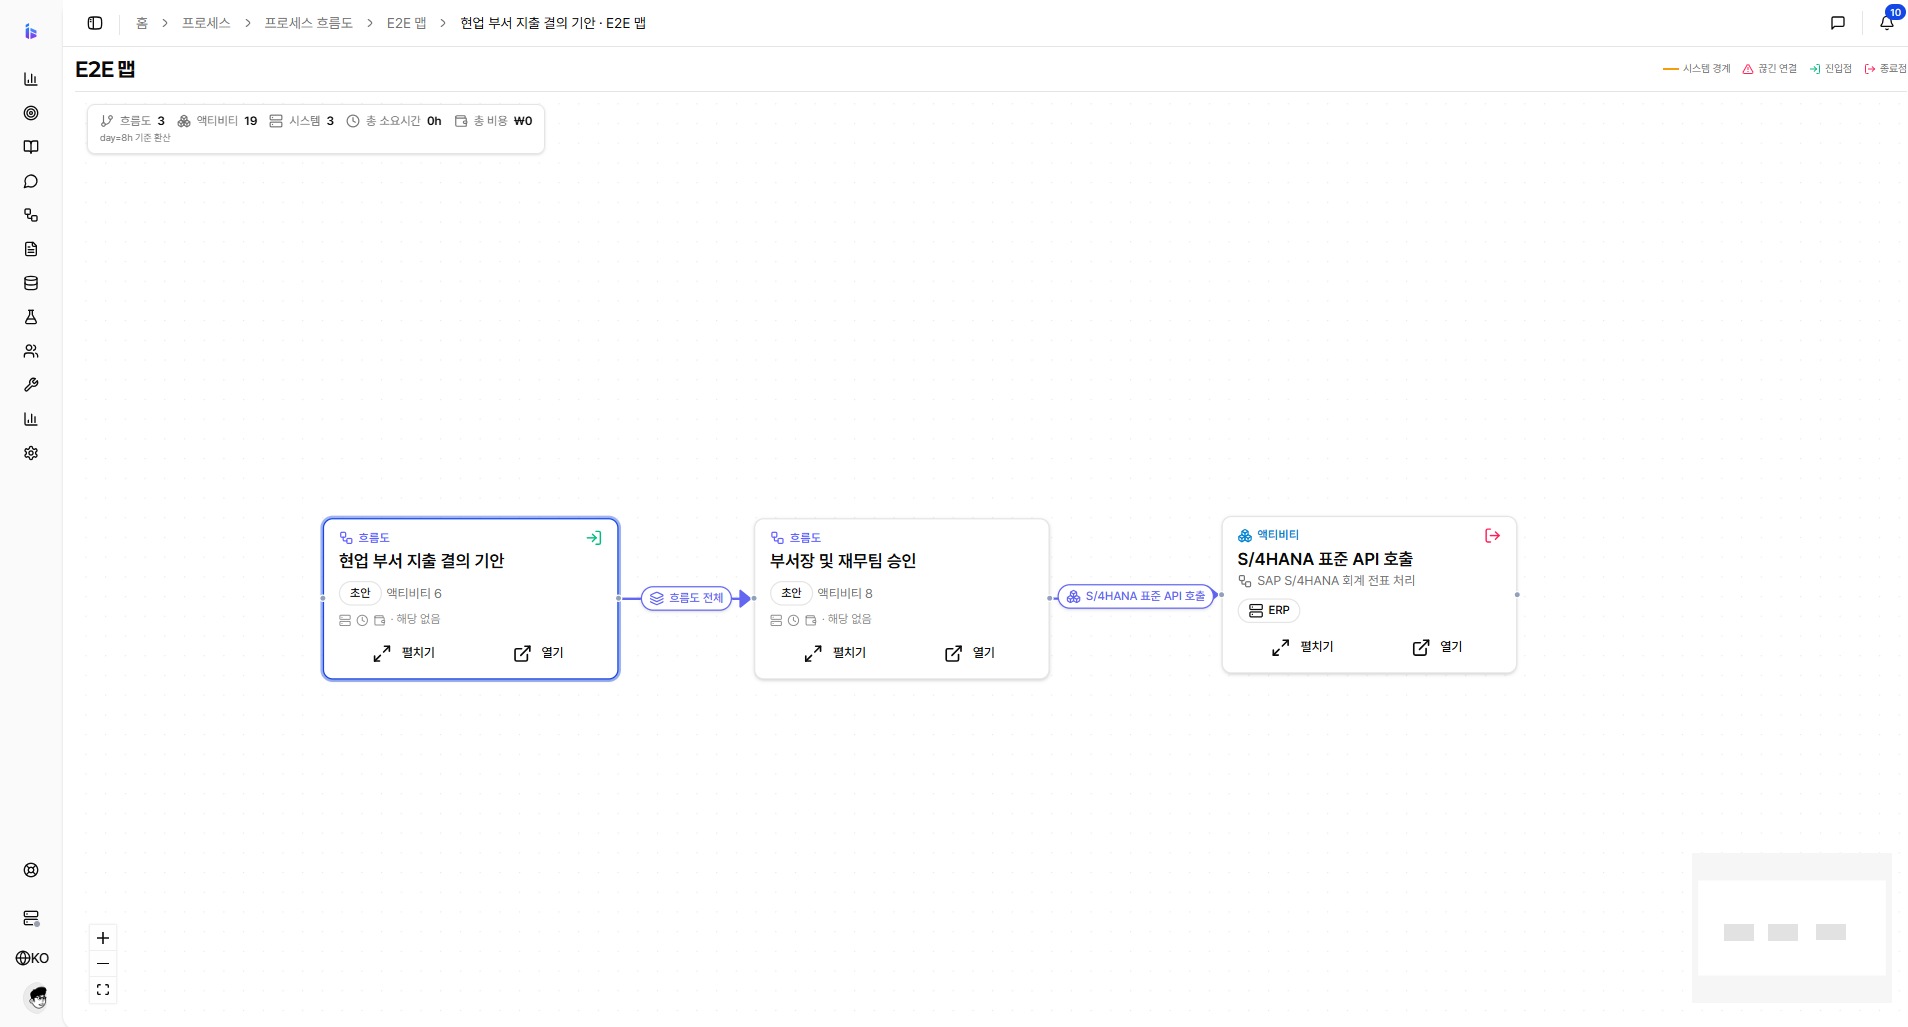1908x1027 pixels.
Task: Open the book library sidebar icon
Action: click(31, 147)
